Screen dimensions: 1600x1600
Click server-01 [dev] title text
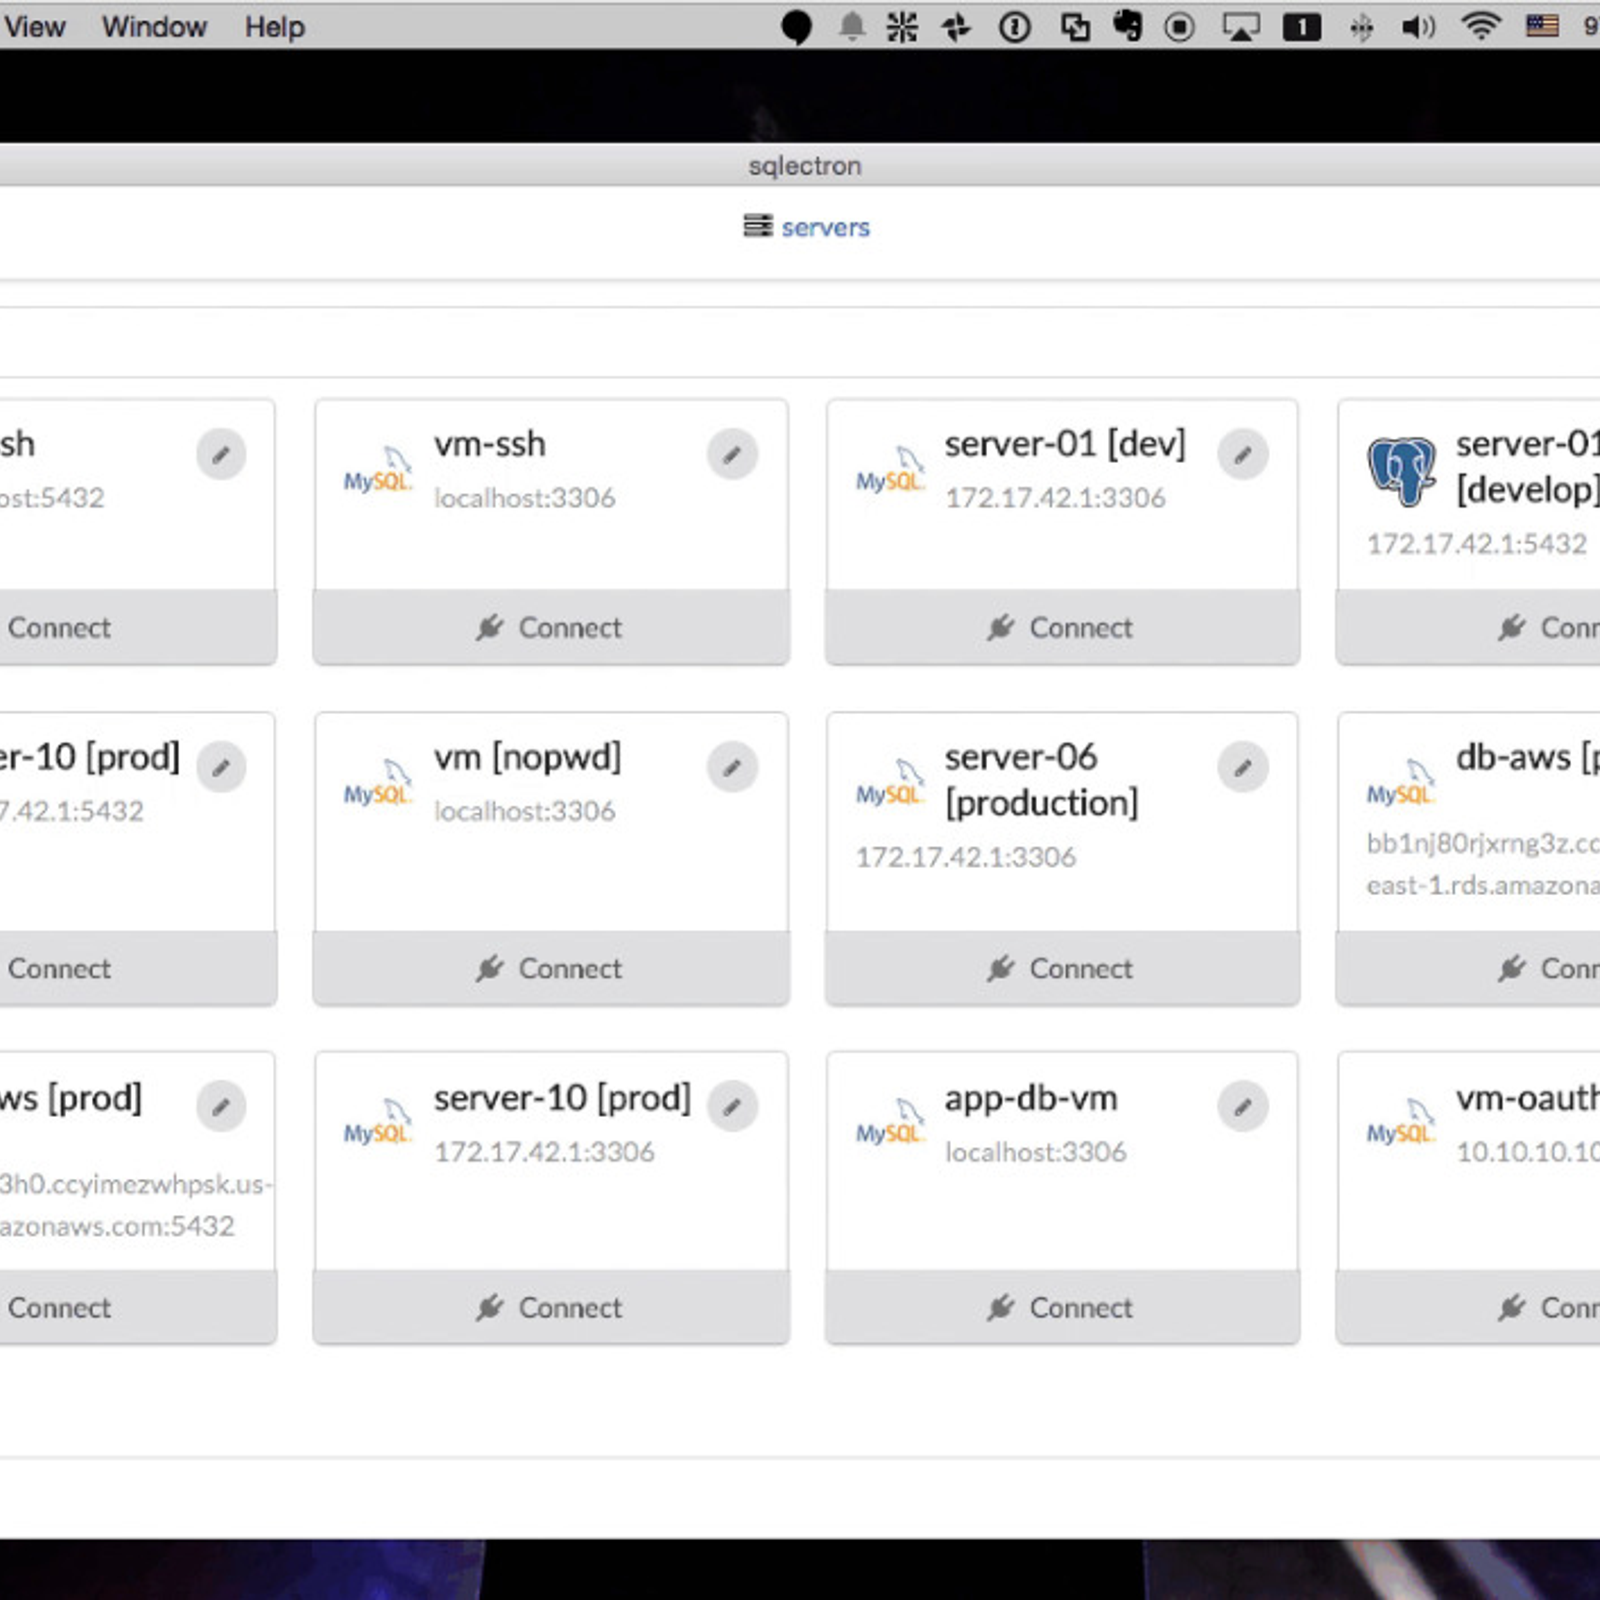(1065, 444)
